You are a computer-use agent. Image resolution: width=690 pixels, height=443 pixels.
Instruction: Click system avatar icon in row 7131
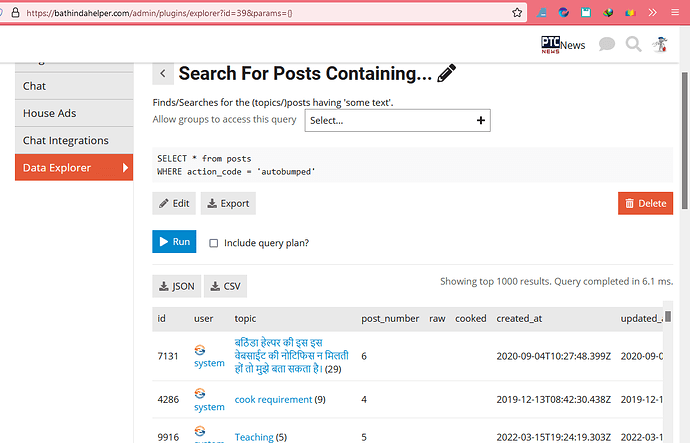tap(200, 350)
